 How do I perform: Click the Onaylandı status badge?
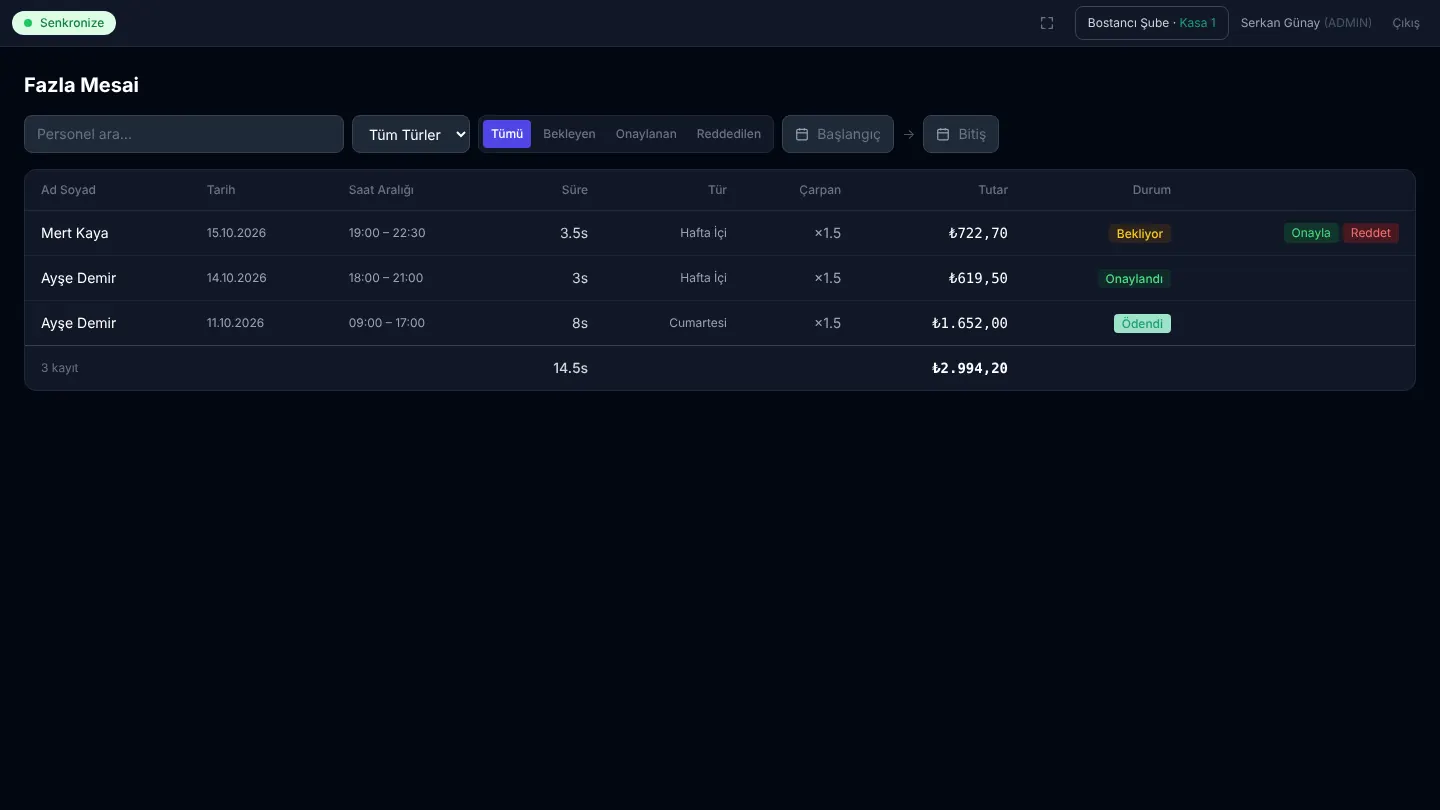coord(1134,279)
